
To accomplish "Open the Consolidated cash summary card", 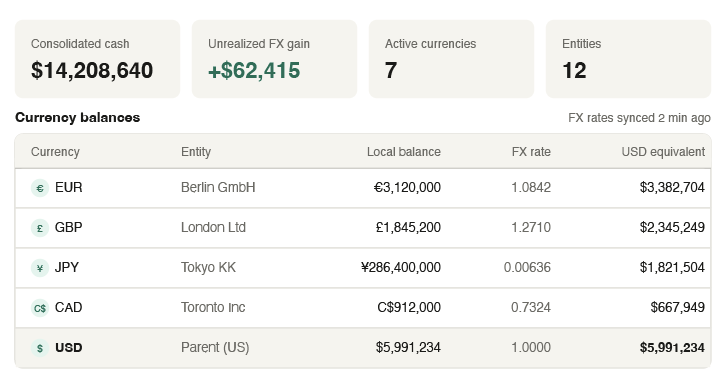I will 98,59.
